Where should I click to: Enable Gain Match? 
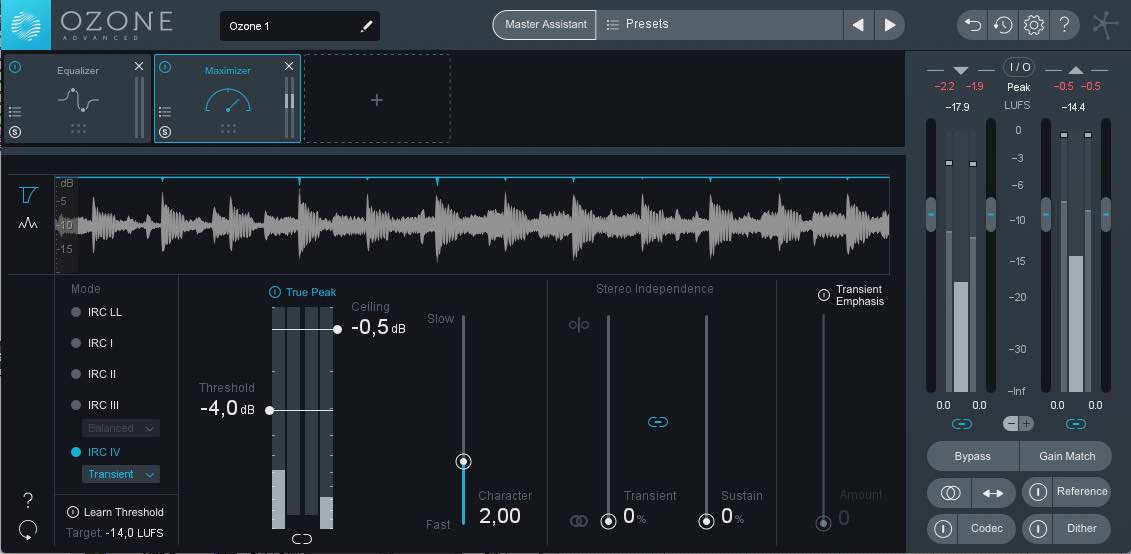point(1067,456)
